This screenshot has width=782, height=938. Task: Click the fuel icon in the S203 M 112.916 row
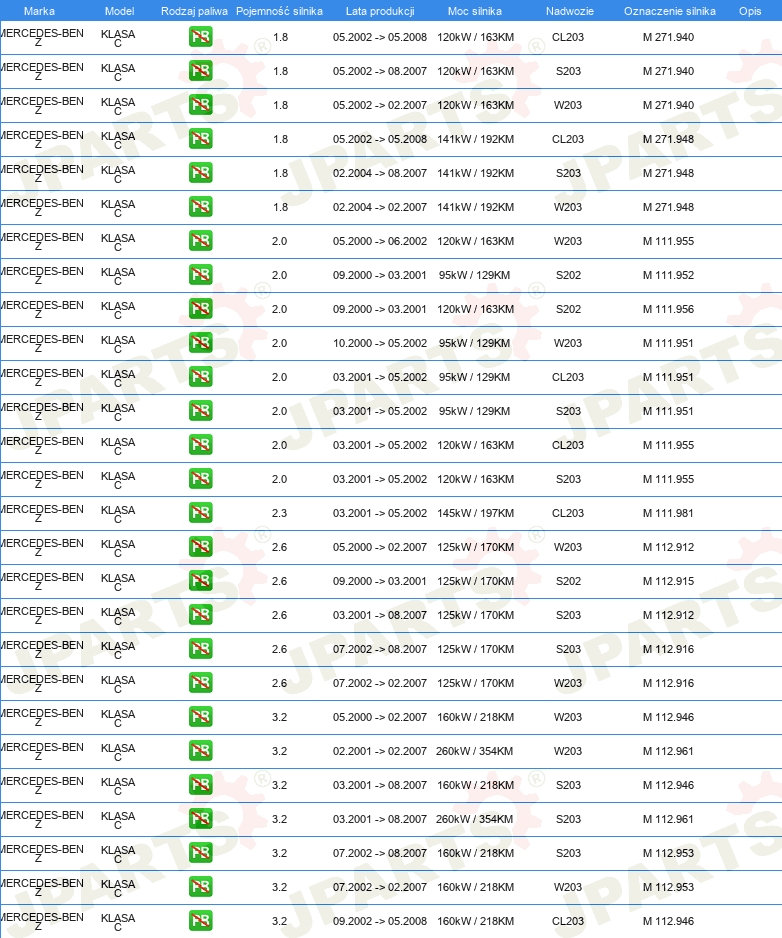coord(200,649)
